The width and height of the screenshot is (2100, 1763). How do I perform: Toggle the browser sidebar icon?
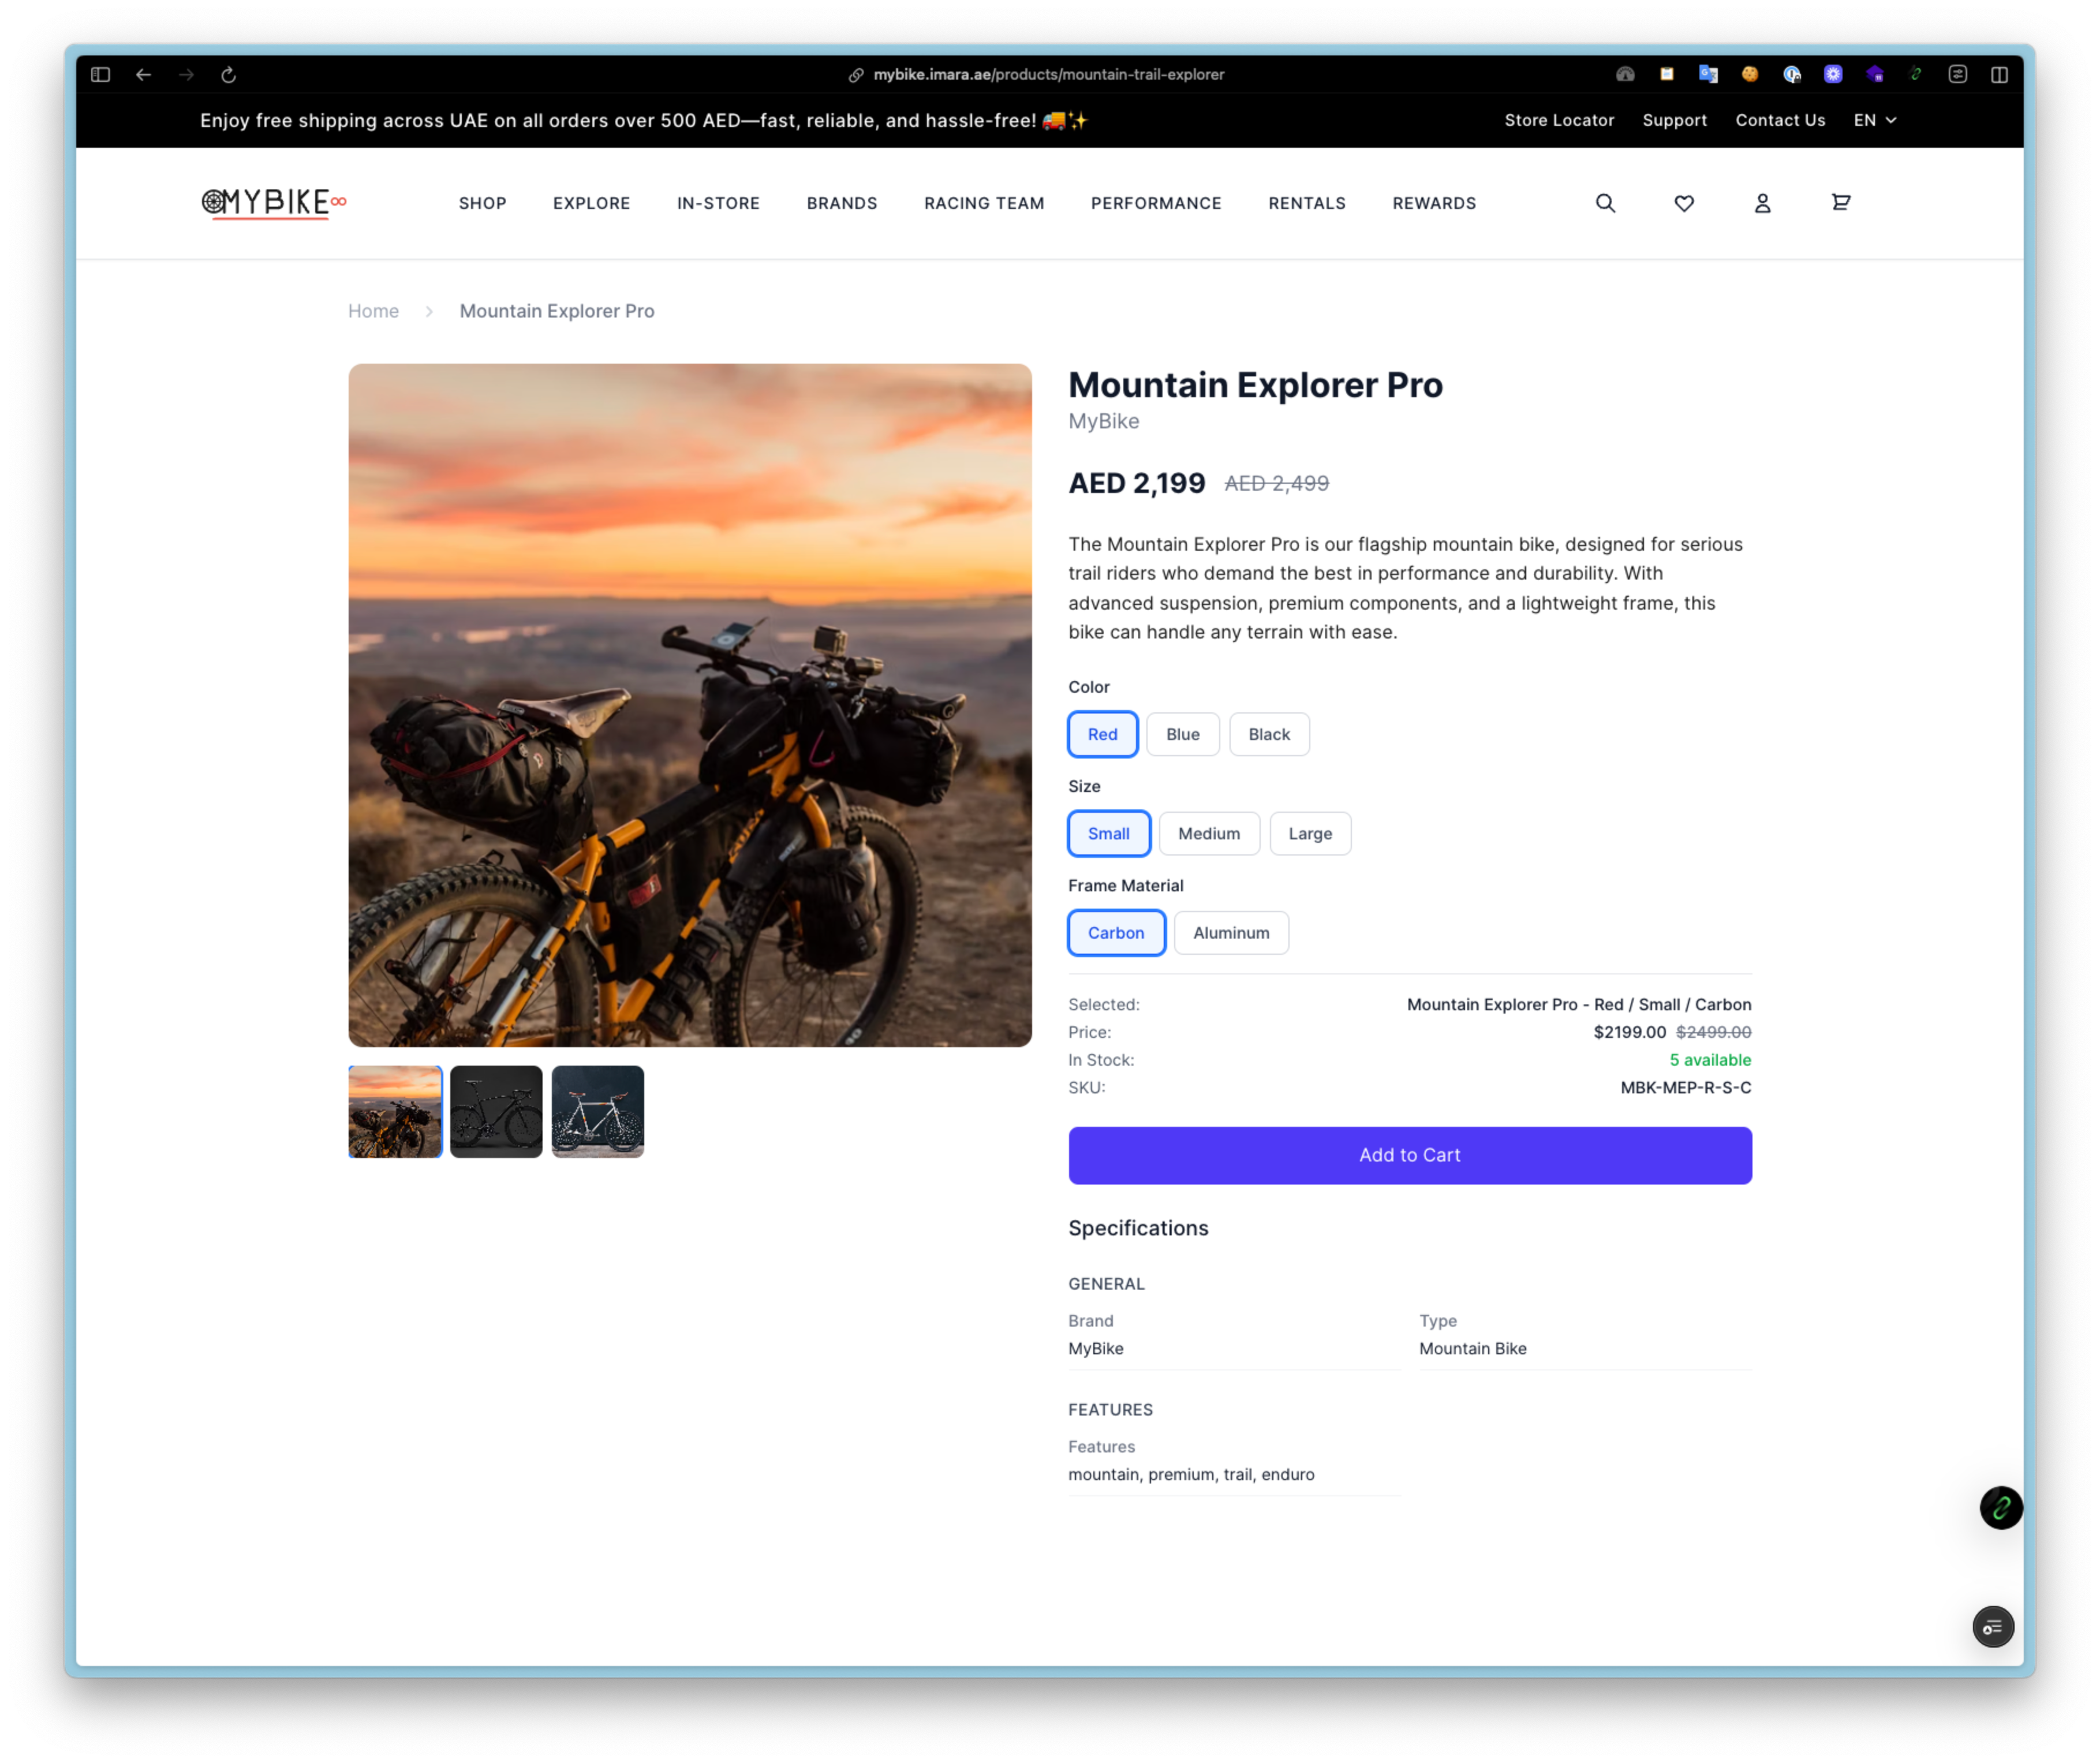point(100,75)
